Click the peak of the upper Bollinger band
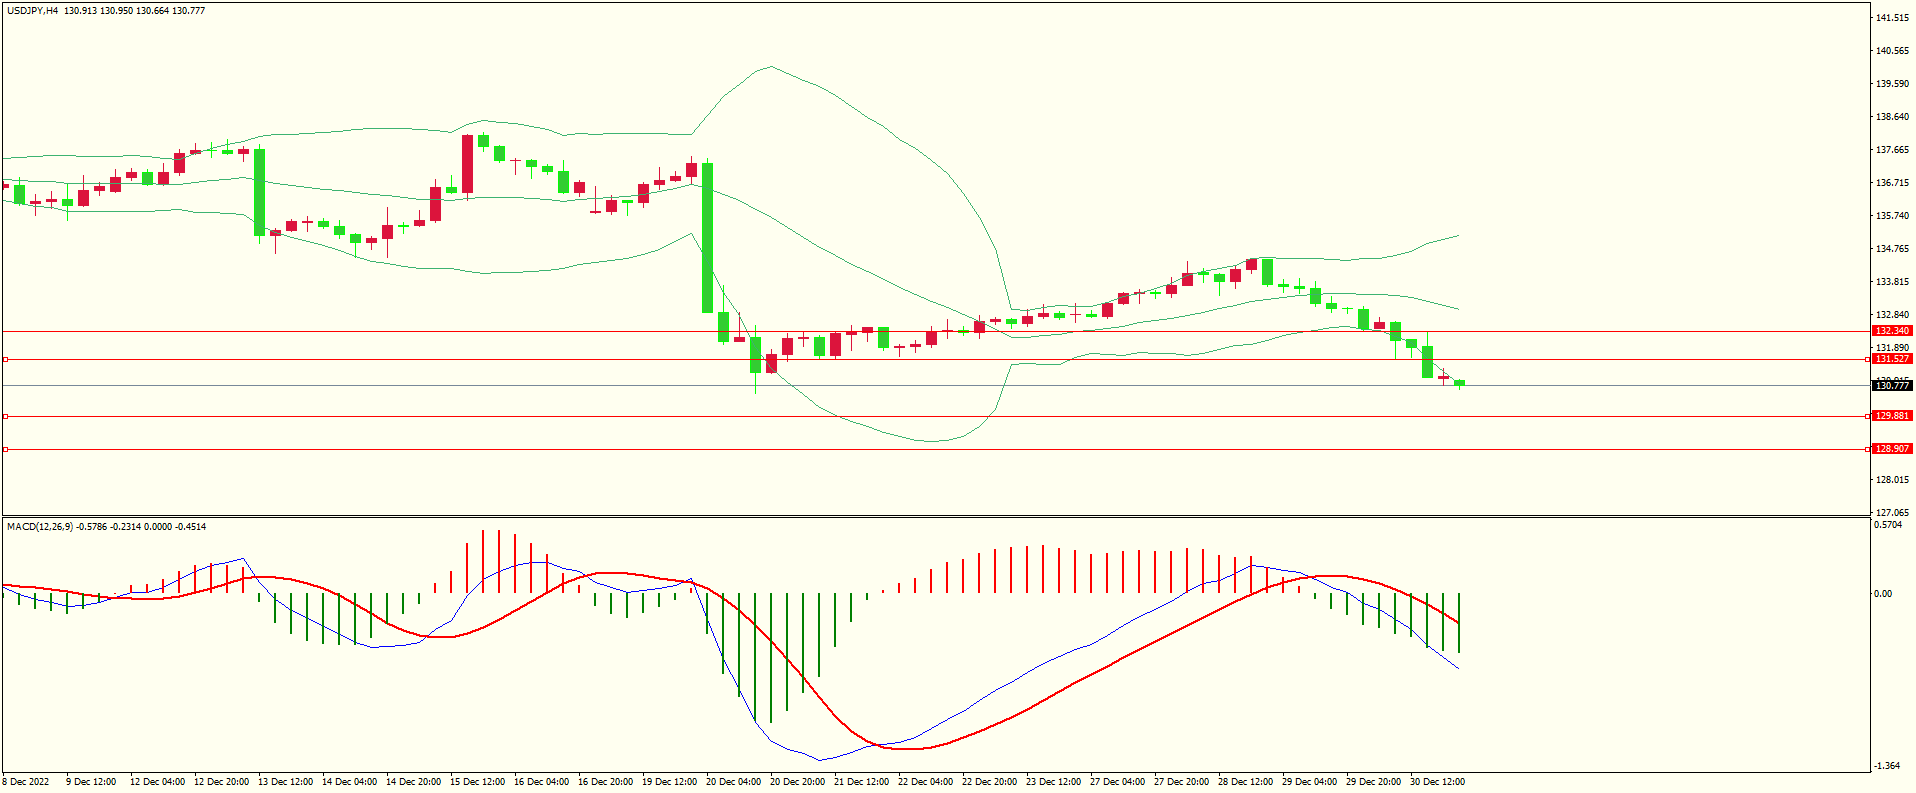 click(x=769, y=67)
